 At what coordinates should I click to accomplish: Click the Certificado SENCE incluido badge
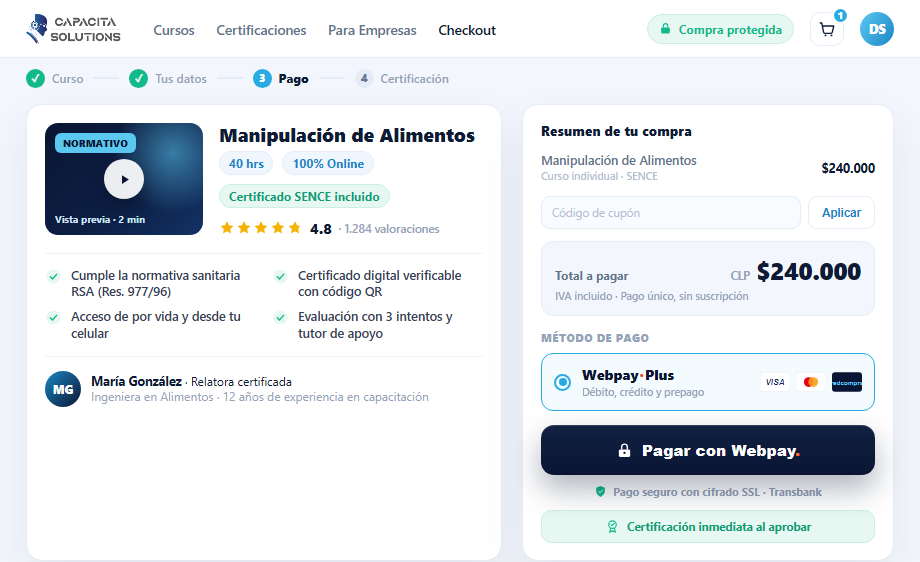[304, 197]
